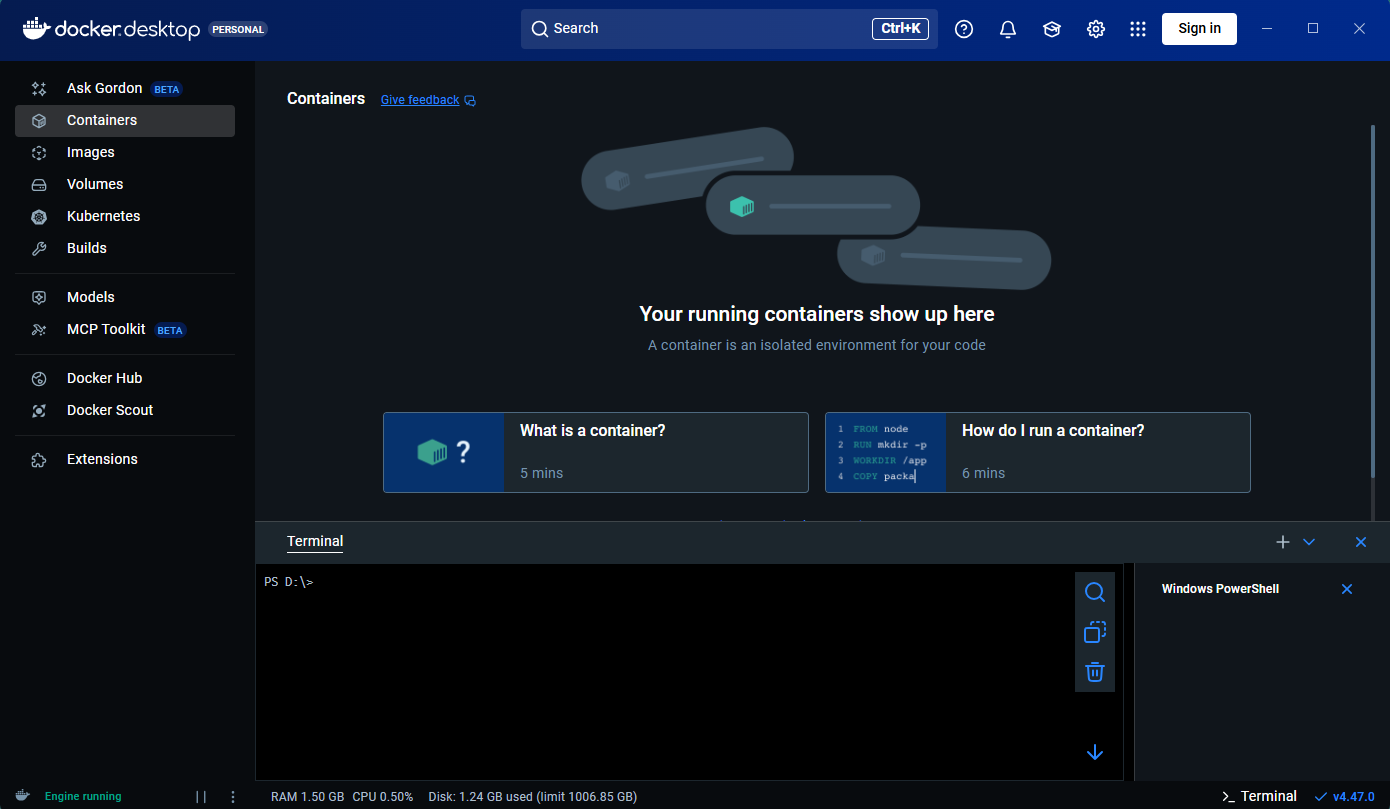Click the terminal copy icon

point(1095,632)
